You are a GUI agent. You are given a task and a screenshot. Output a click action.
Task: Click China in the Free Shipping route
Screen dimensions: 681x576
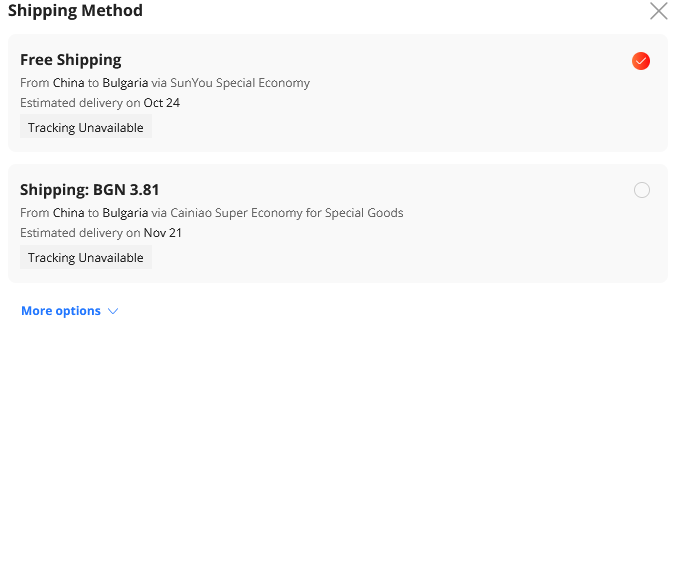pyautogui.click(x=68, y=83)
